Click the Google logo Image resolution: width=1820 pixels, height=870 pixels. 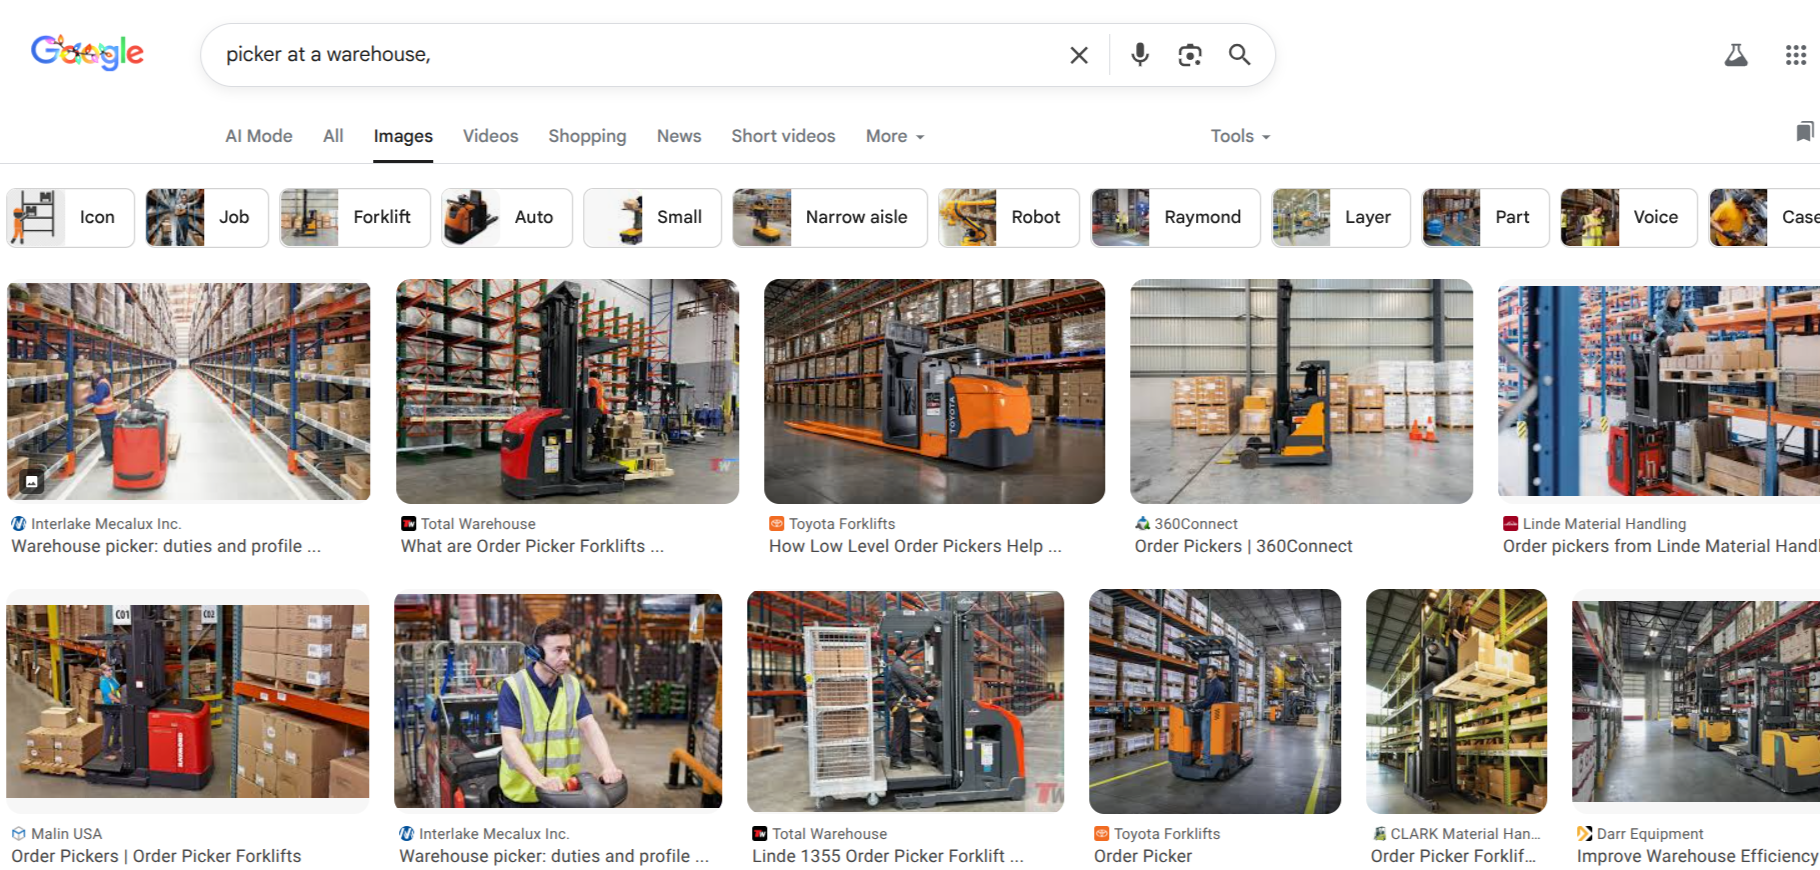coord(87,52)
